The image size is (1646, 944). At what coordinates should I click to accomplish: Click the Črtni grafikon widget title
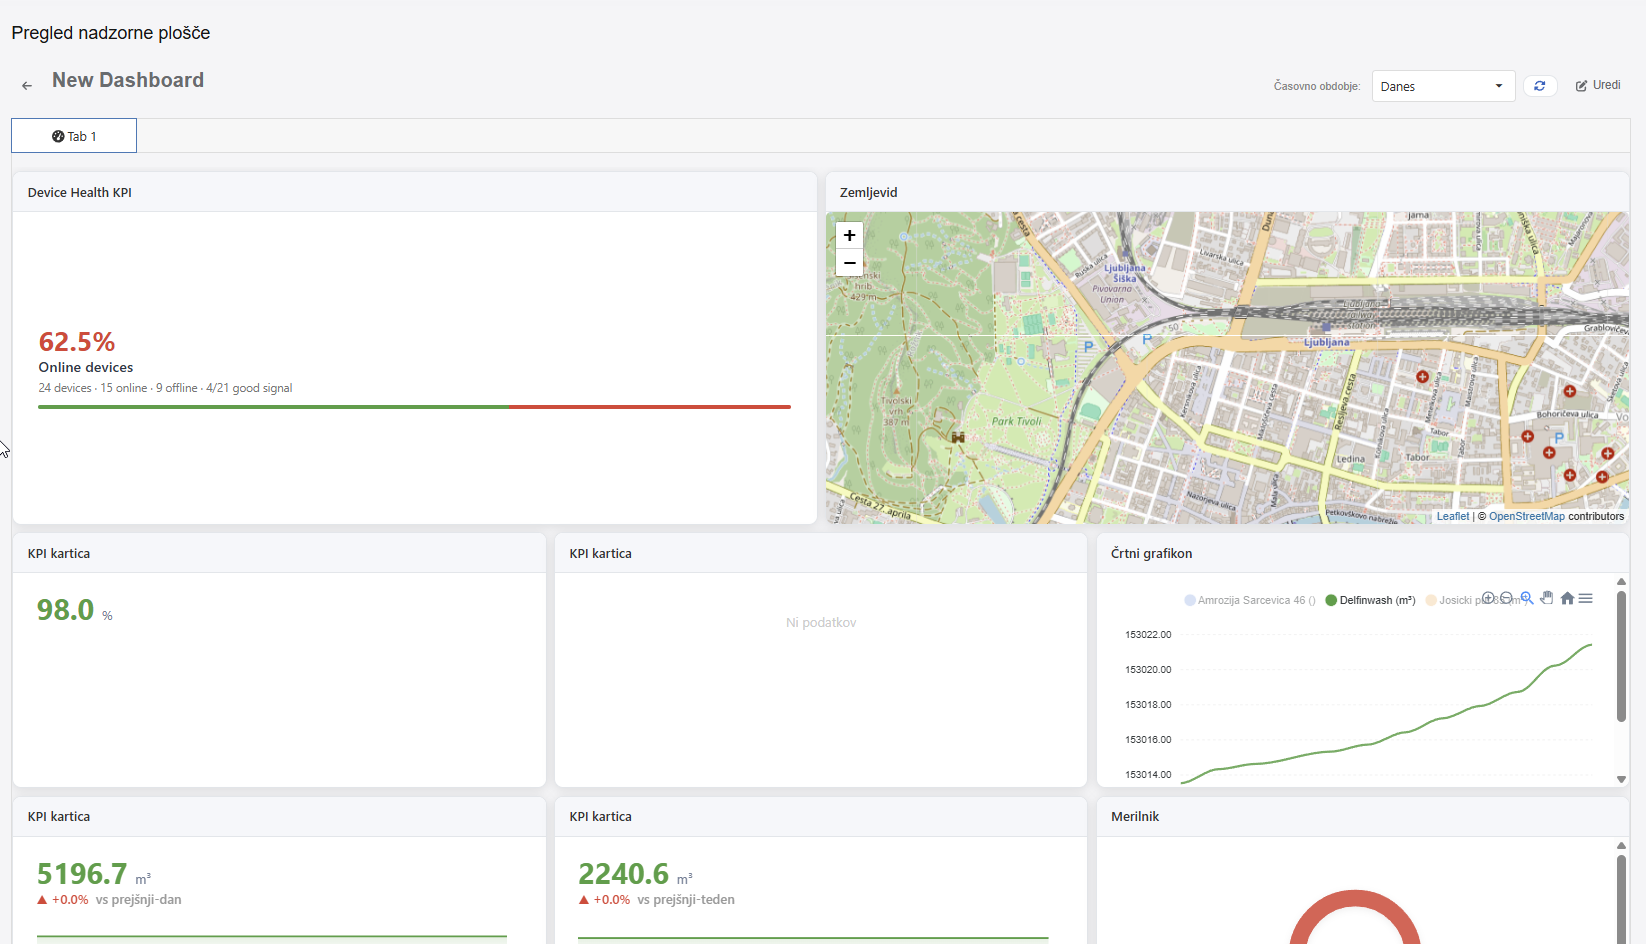tap(1152, 554)
